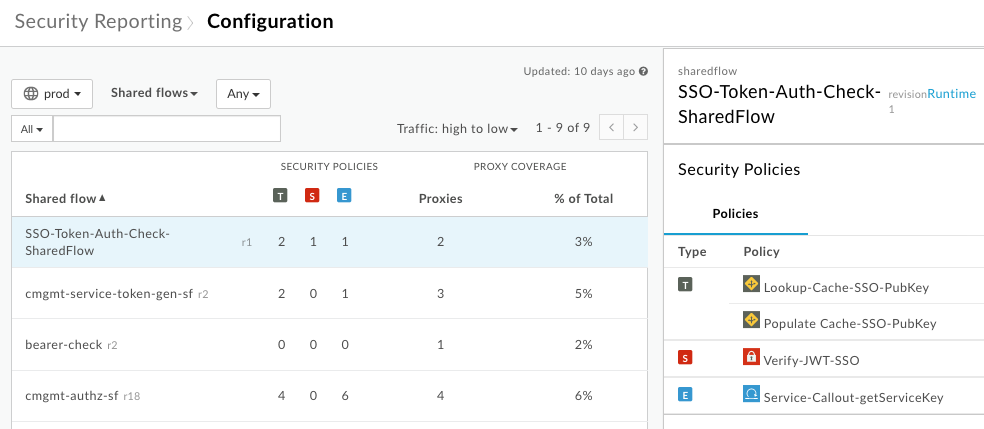Click the Populate Cache-SSO-PubKey policy icon

click(x=751, y=321)
